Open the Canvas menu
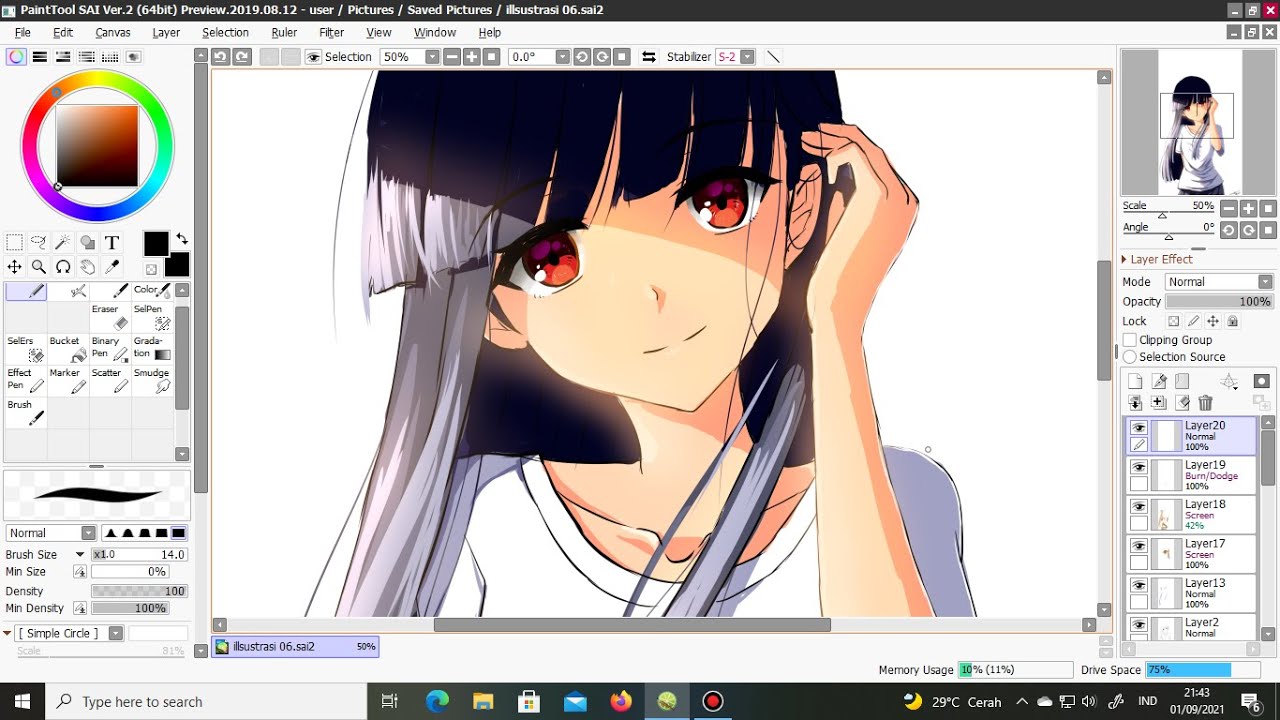The width and height of the screenshot is (1280, 720). (113, 32)
